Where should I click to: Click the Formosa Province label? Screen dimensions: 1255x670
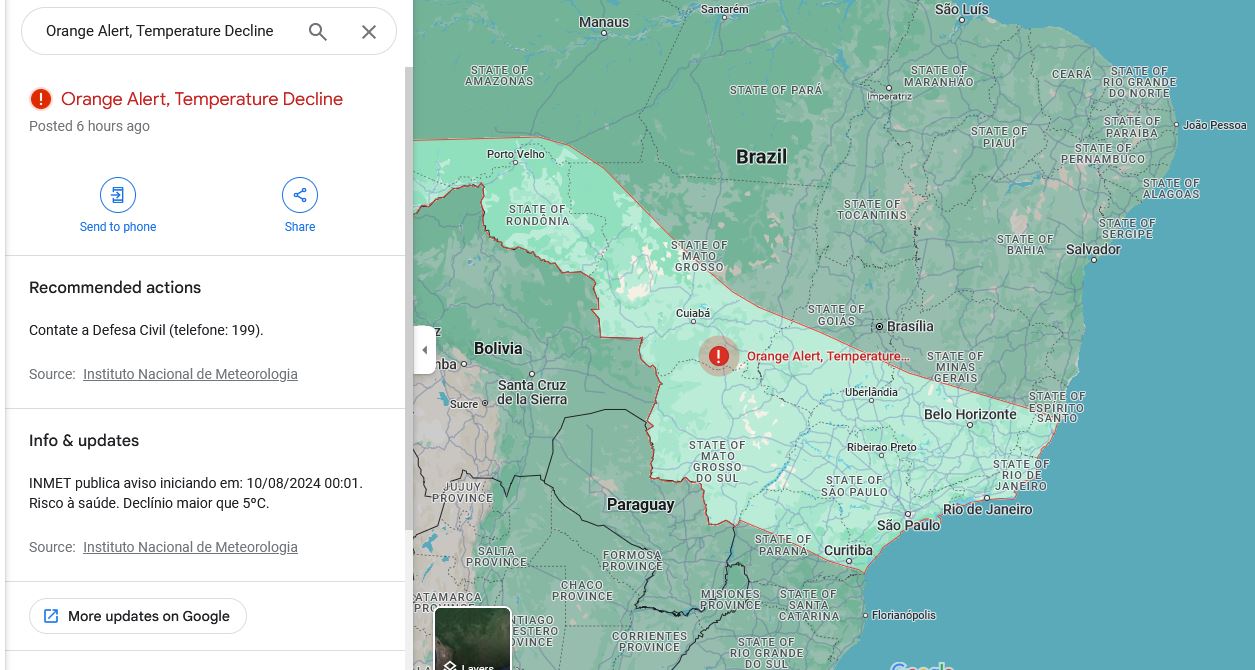[x=632, y=560]
